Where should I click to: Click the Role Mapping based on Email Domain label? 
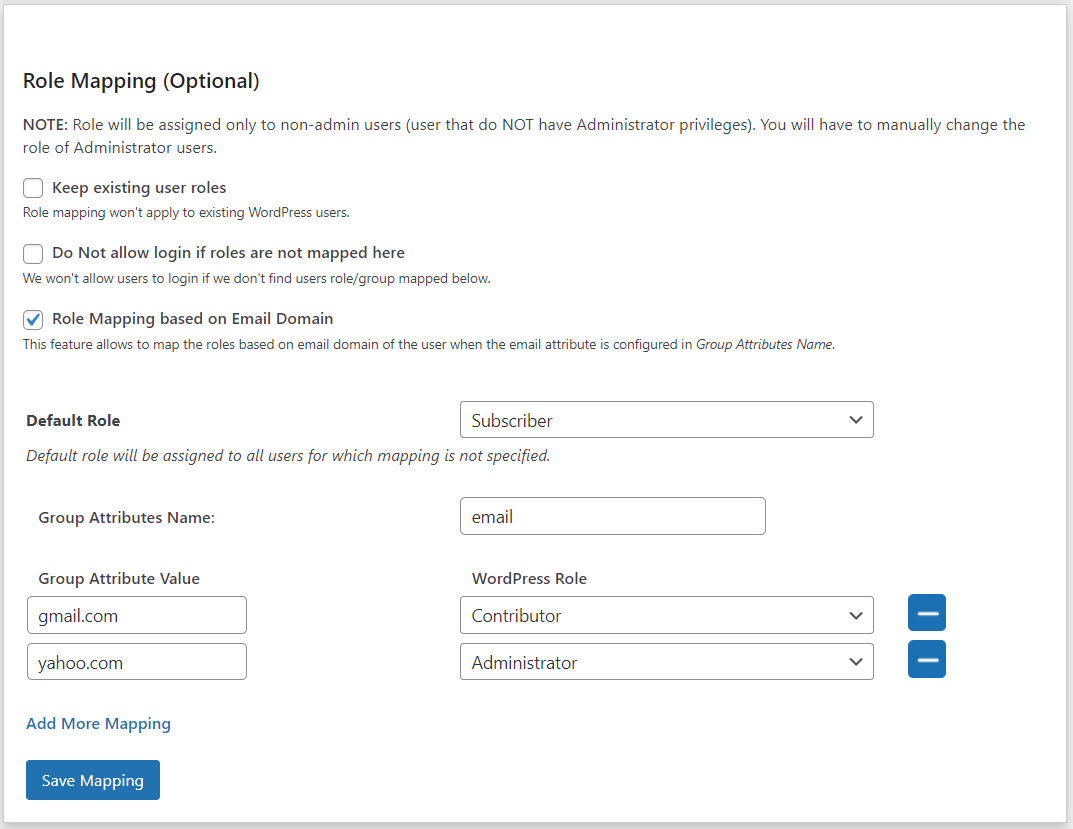[192, 319]
